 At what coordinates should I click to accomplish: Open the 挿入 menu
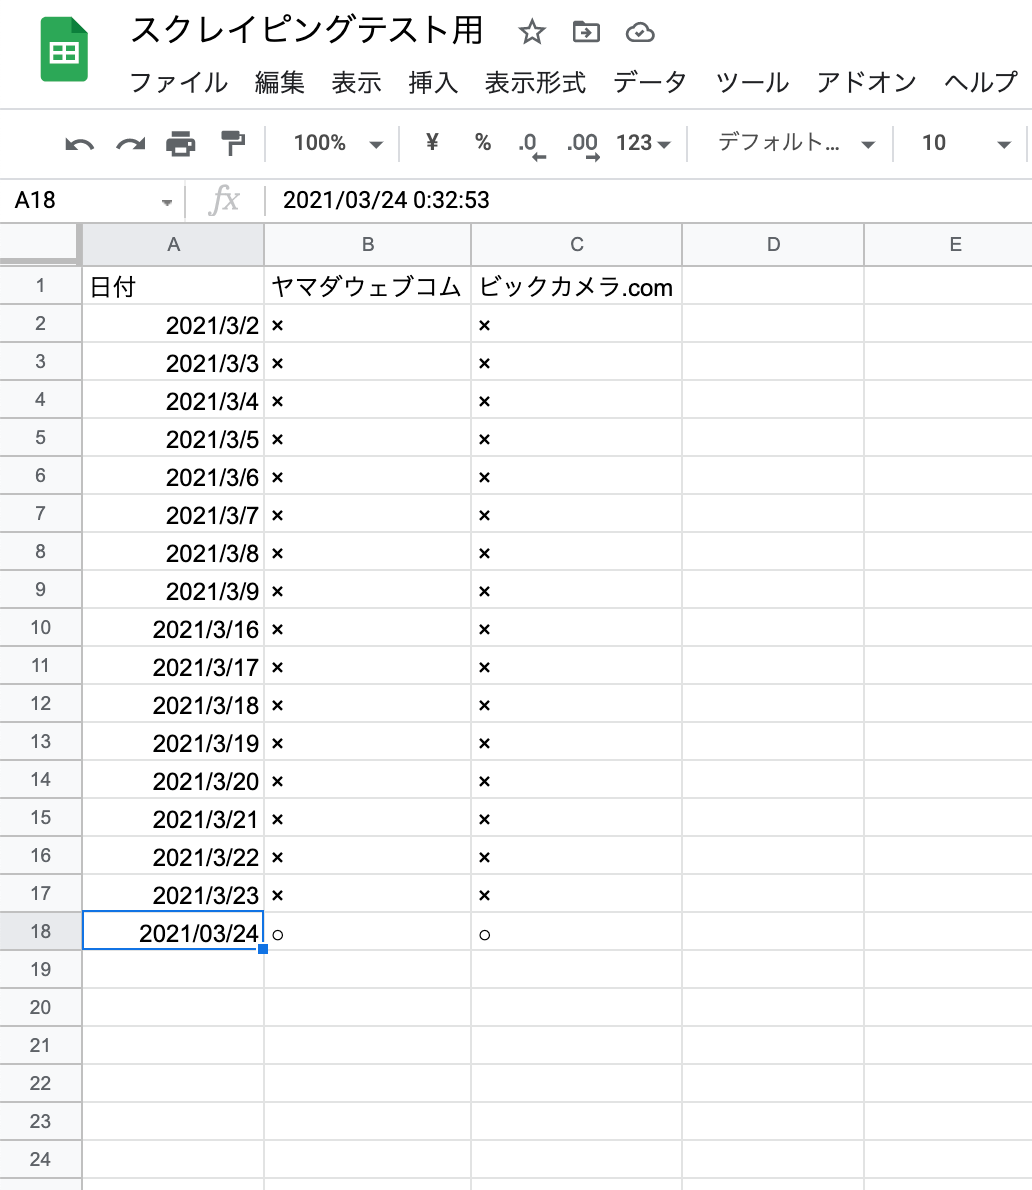click(x=433, y=82)
